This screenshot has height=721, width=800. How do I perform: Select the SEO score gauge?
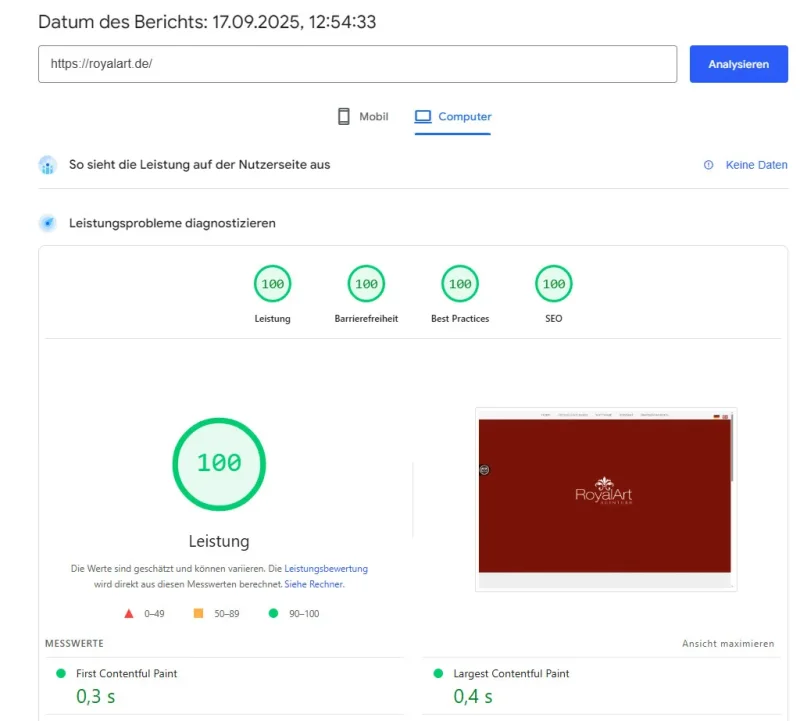554,284
